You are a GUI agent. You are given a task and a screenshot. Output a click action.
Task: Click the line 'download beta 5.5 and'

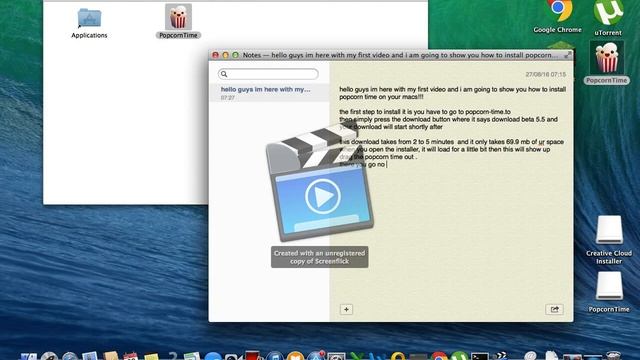pos(448,119)
